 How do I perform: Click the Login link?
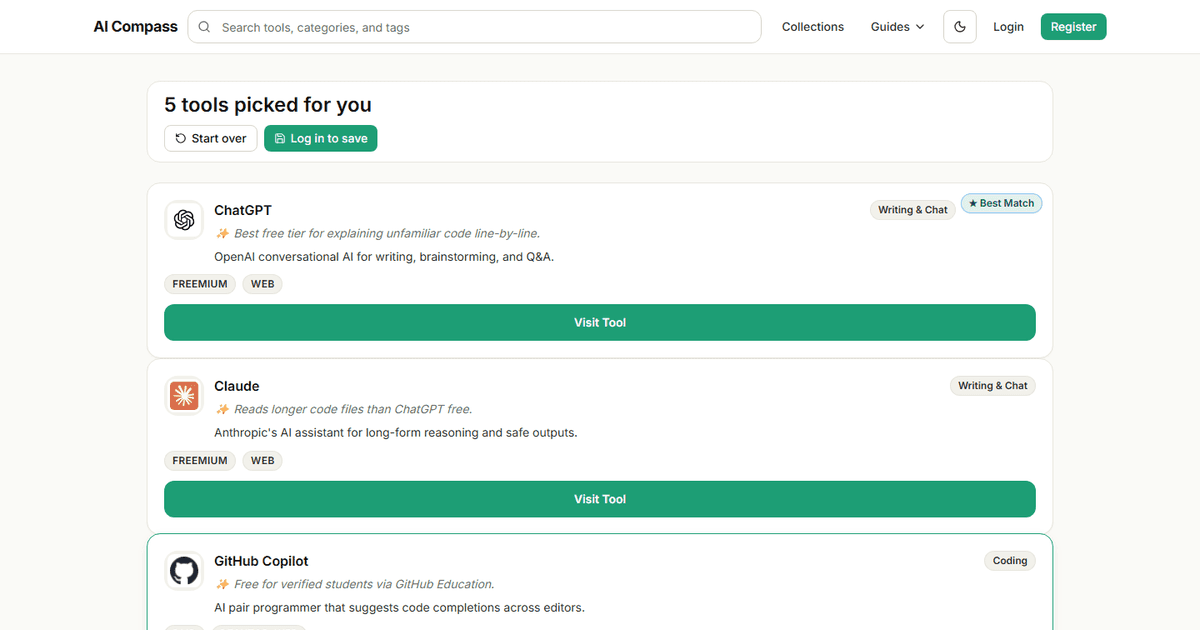1008,27
